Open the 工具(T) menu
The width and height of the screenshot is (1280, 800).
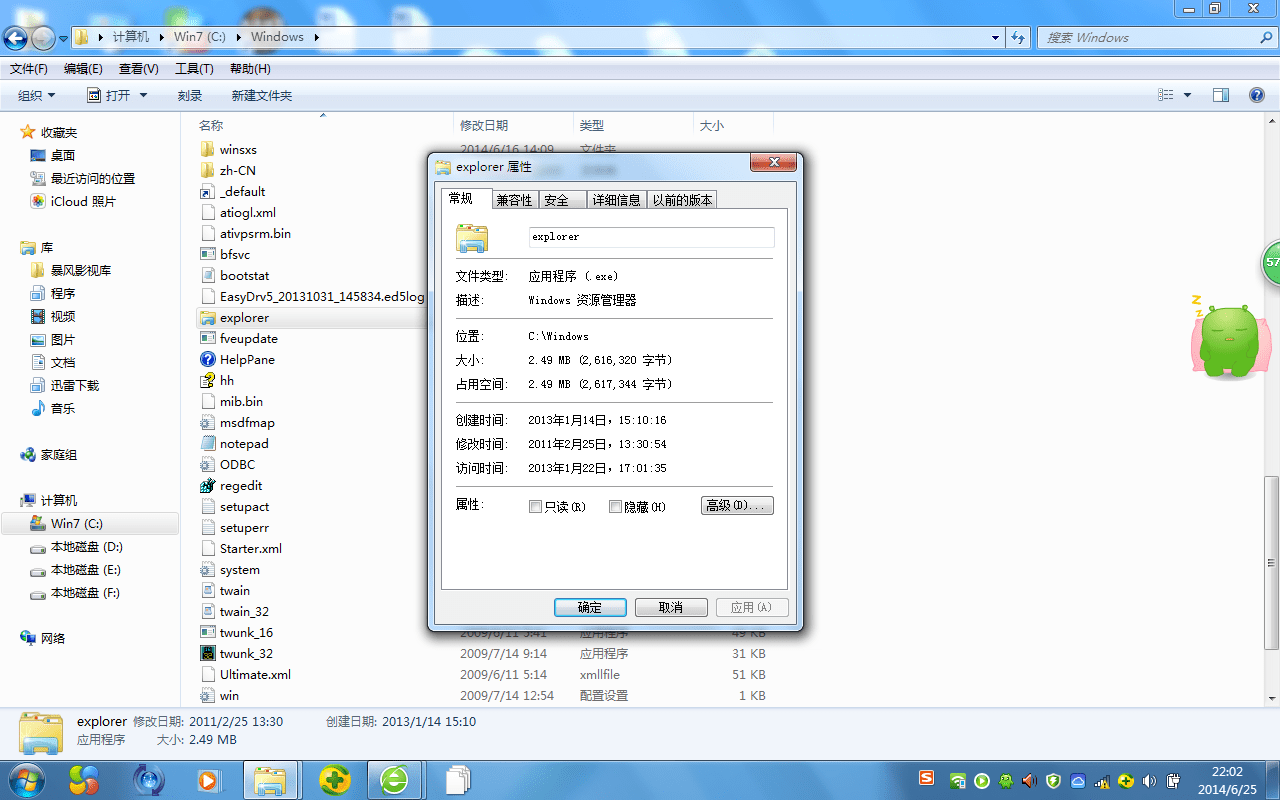pyautogui.click(x=193, y=68)
